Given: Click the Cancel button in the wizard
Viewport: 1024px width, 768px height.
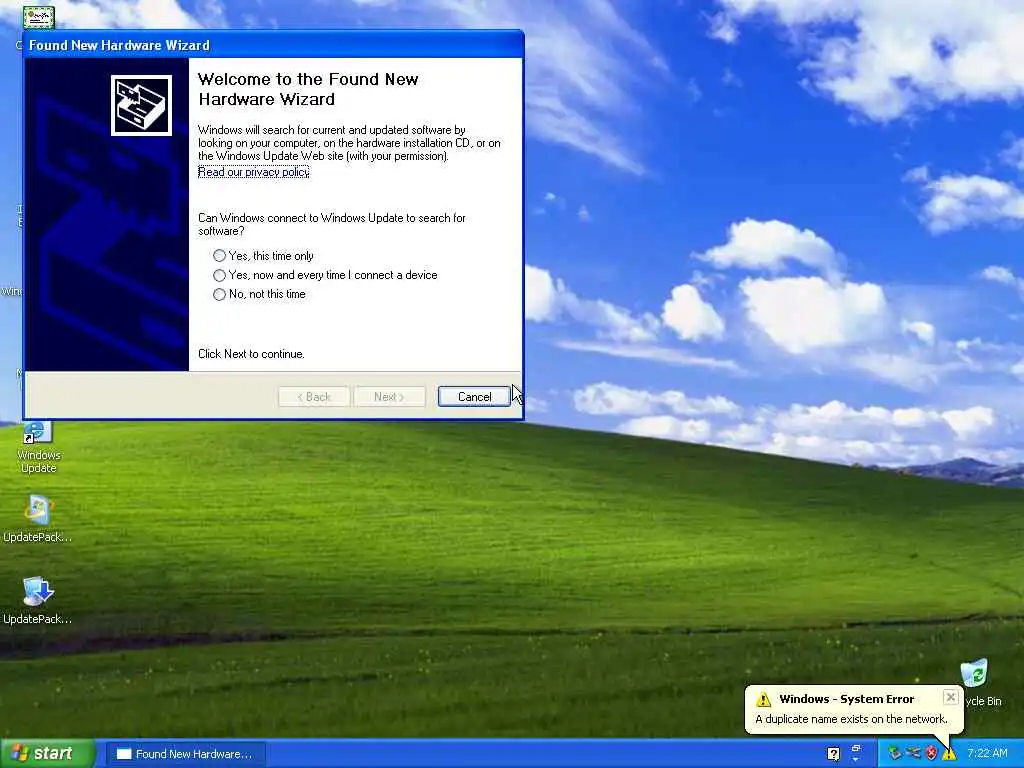Looking at the screenshot, I should click(474, 396).
